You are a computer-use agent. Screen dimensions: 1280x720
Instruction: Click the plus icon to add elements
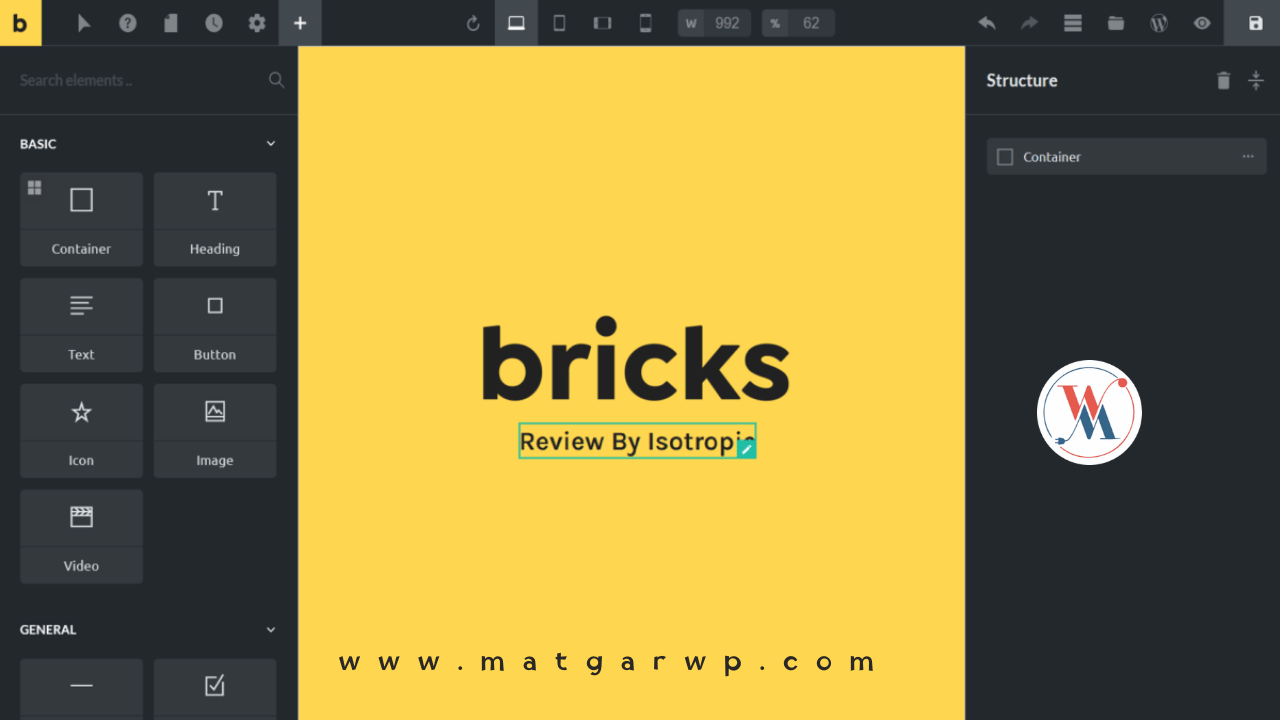click(x=300, y=23)
